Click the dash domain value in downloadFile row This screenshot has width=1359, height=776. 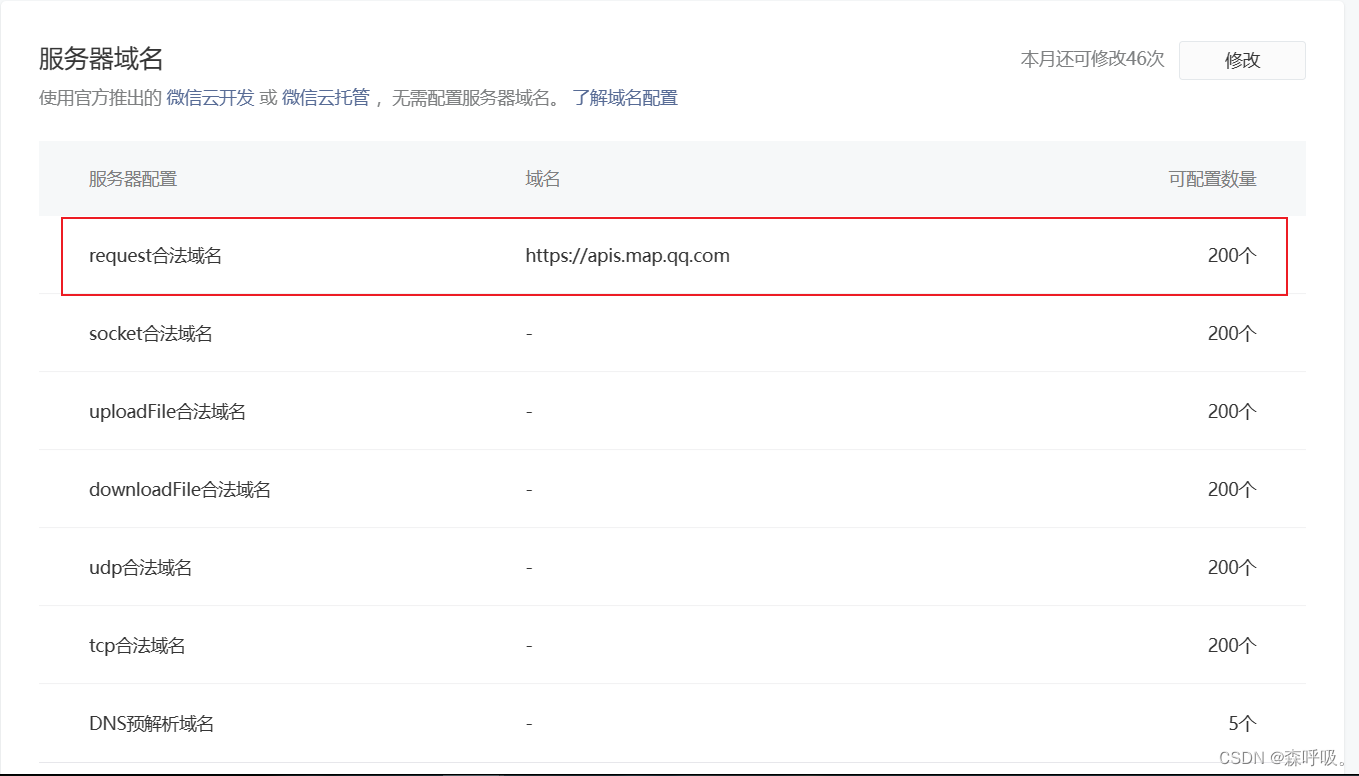point(529,489)
